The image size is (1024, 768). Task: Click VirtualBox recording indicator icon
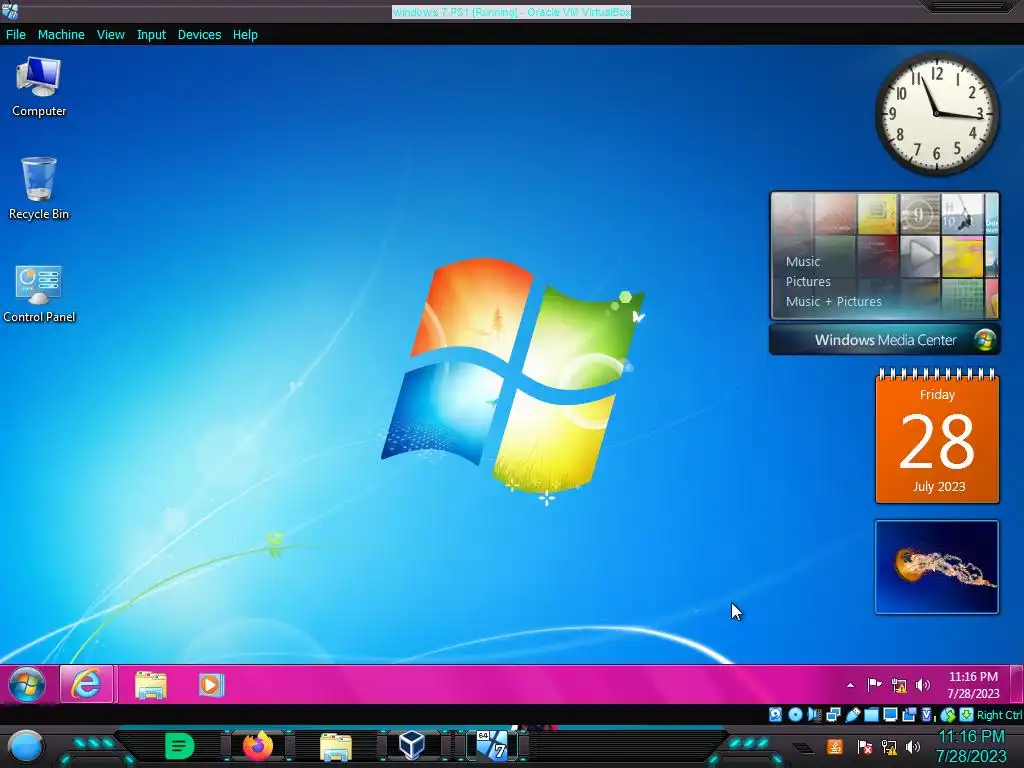[909, 715]
